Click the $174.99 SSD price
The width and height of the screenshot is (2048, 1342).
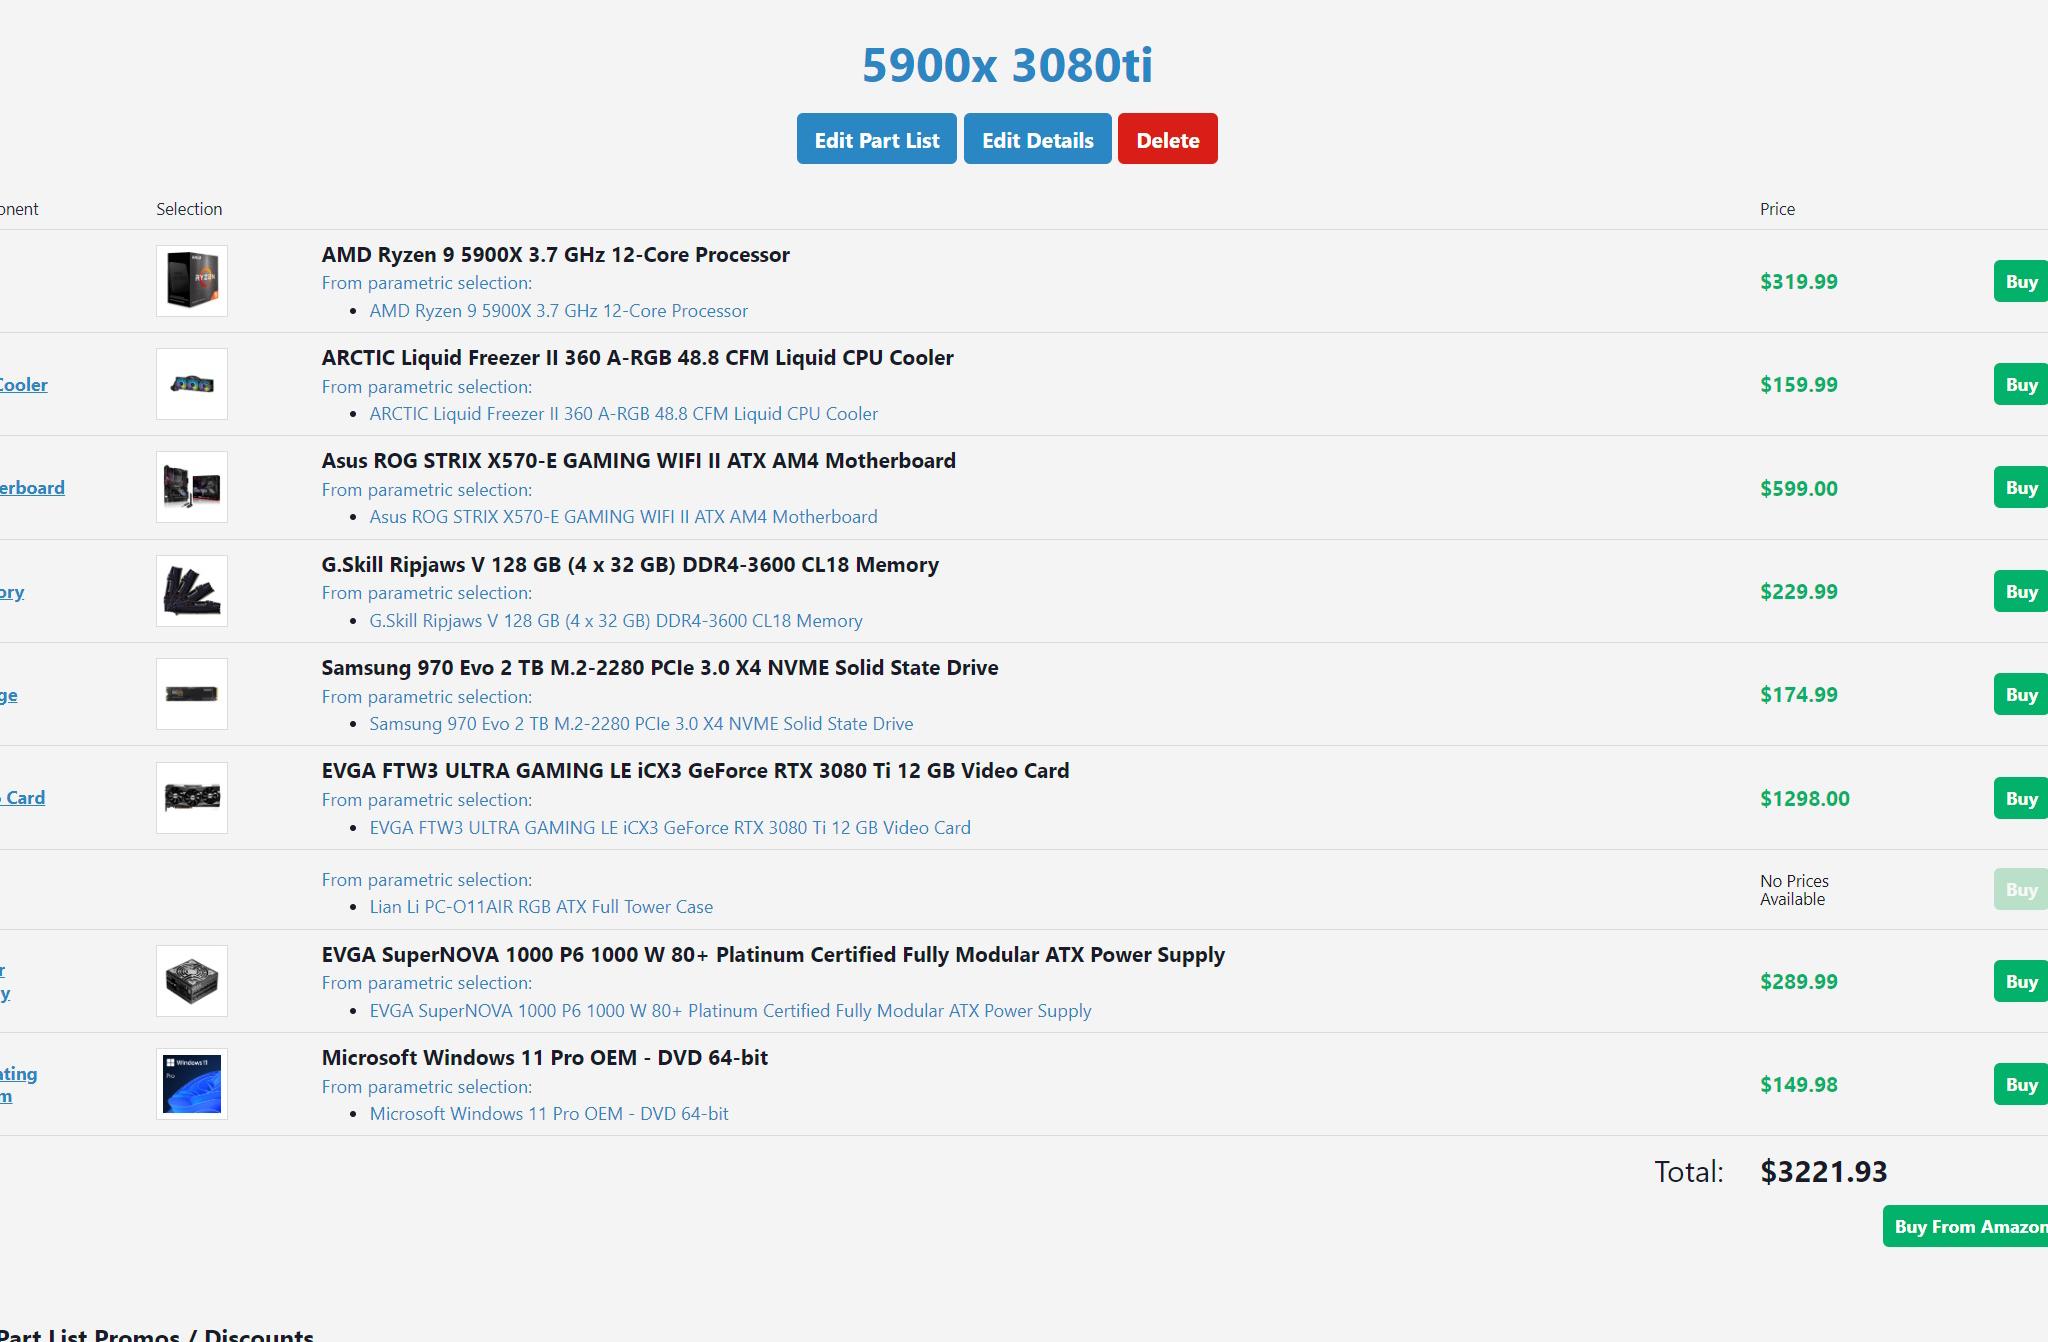click(x=1798, y=695)
